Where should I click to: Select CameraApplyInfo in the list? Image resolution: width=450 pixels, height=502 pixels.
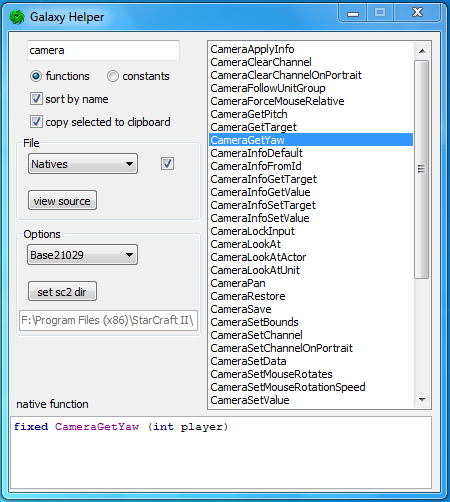pos(311,49)
